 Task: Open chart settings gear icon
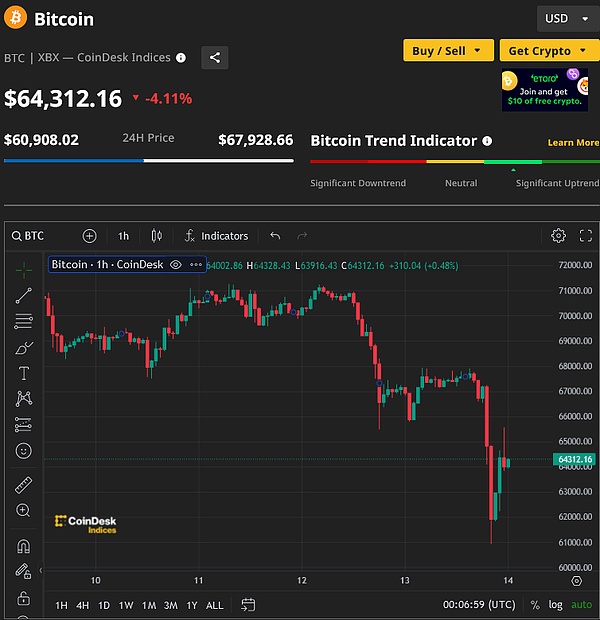click(x=558, y=236)
